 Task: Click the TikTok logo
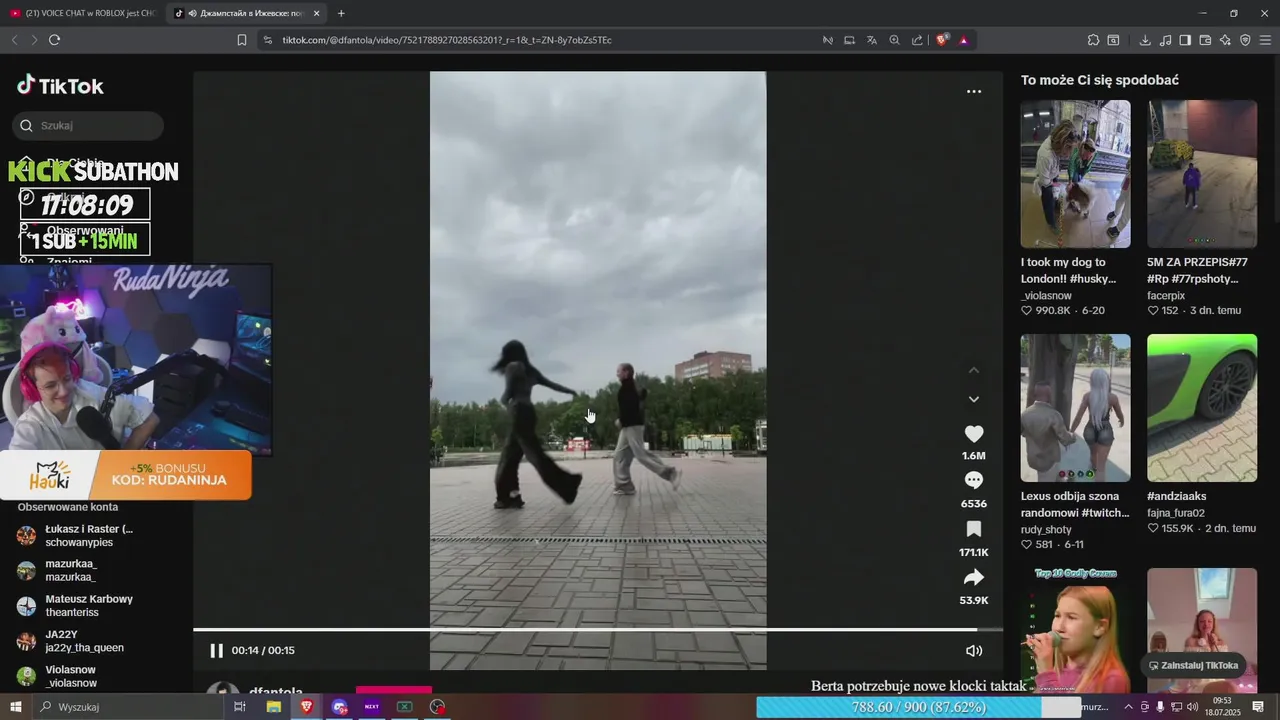click(60, 86)
